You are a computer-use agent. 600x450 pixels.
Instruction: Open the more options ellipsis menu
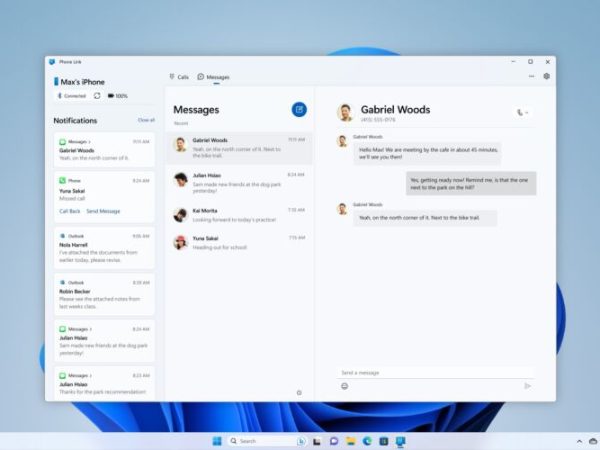[x=531, y=76]
